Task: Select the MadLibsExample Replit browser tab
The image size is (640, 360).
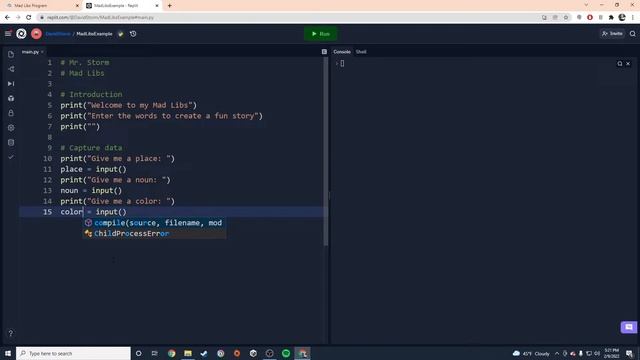Action: pos(122,6)
